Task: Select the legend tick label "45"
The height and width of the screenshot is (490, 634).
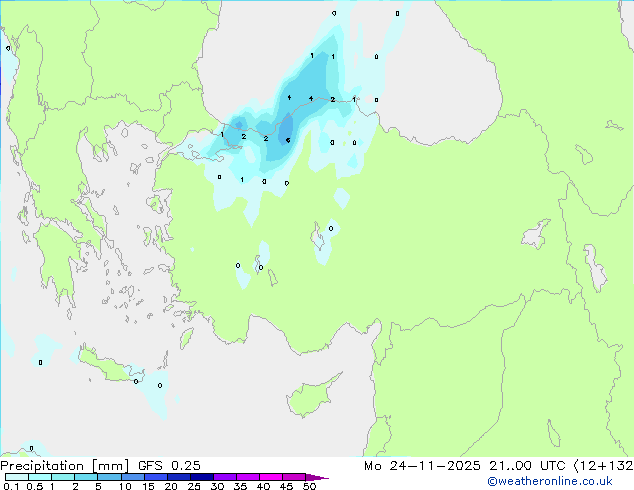Action: pyautogui.click(x=286, y=486)
